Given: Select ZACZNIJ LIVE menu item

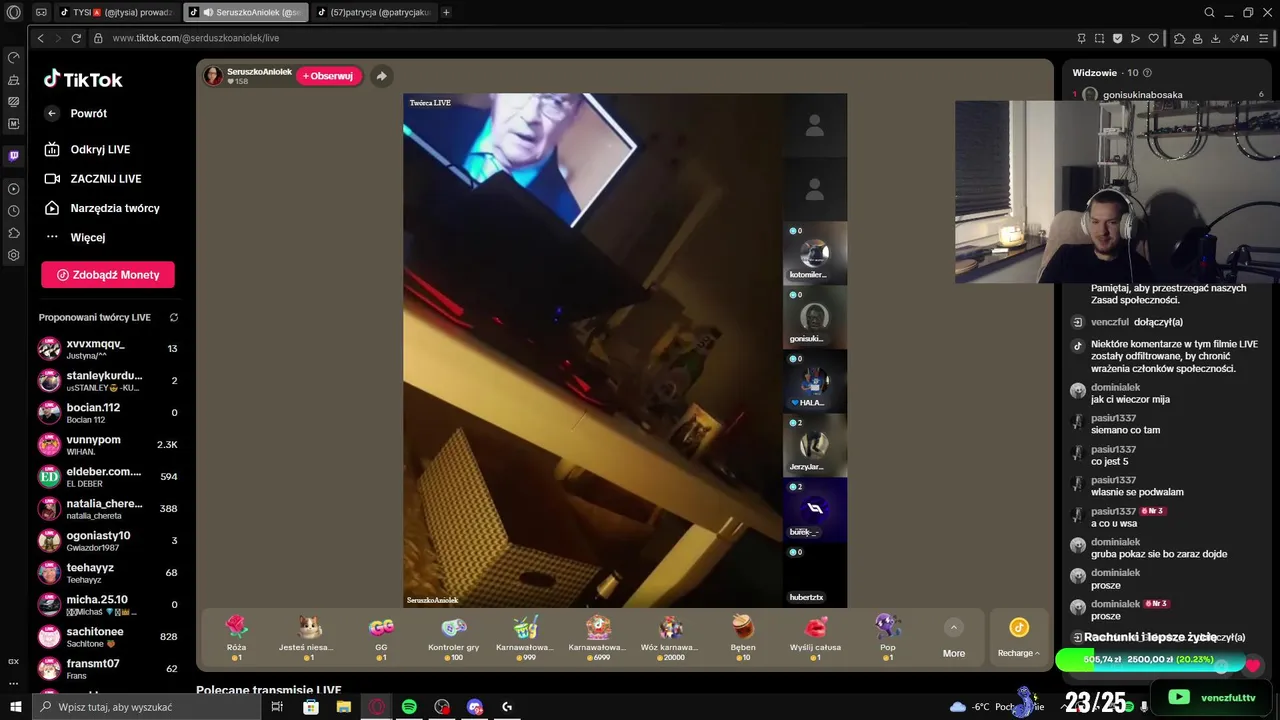Looking at the screenshot, I should click(x=93, y=178).
